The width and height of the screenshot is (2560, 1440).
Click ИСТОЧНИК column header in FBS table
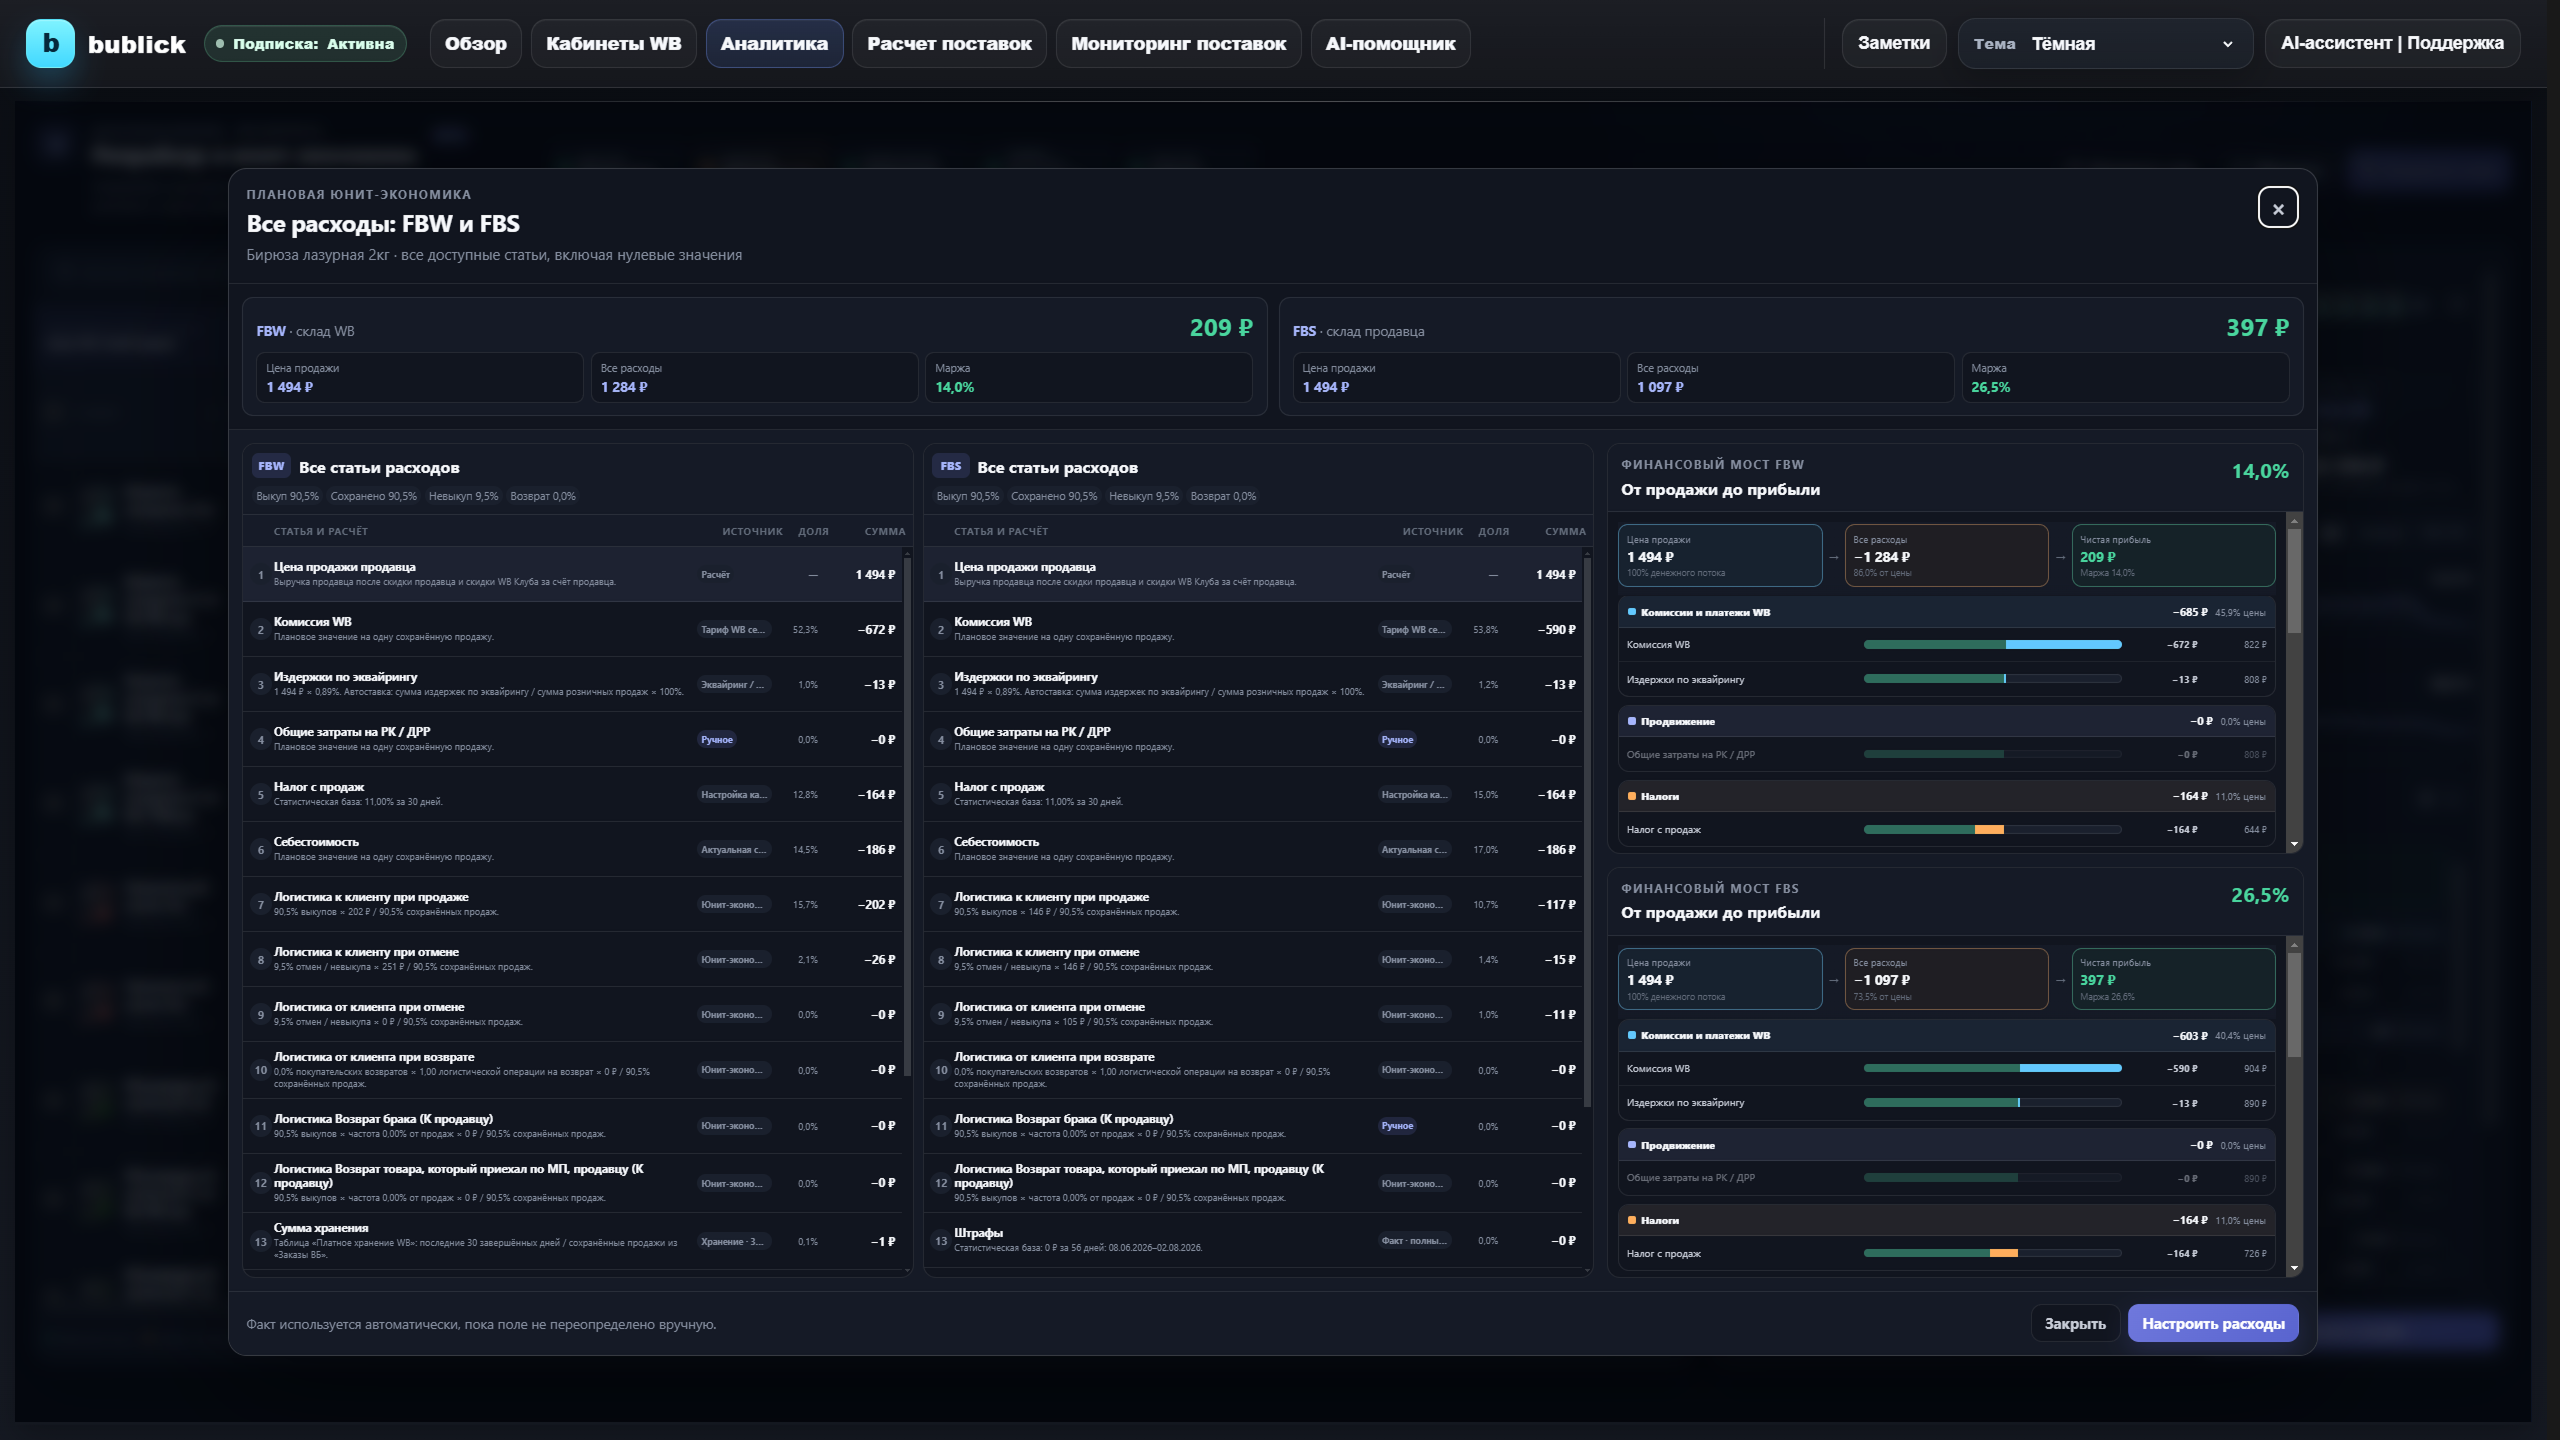(1432, 532)
